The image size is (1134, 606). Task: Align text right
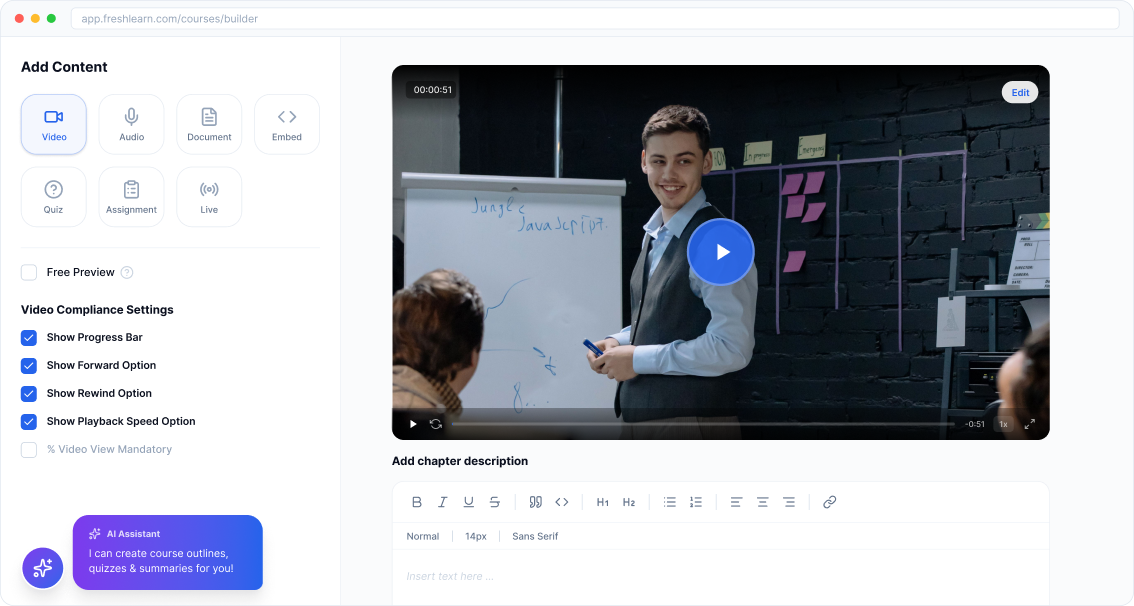[x=789, y=502]
